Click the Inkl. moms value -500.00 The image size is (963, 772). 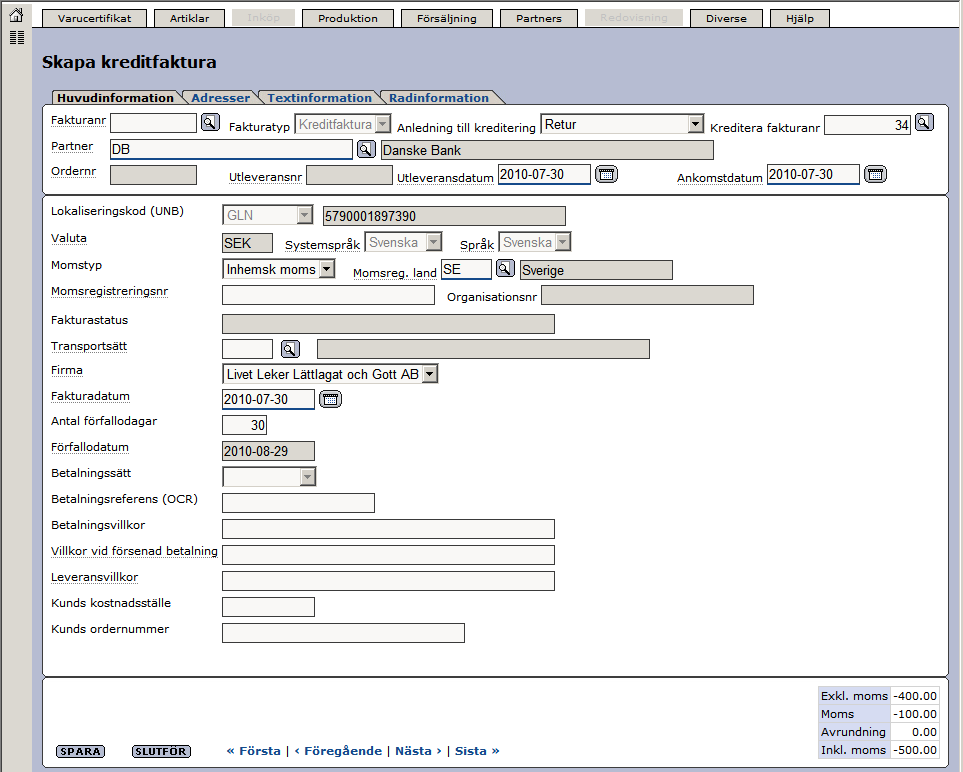[x=914, y=750]
